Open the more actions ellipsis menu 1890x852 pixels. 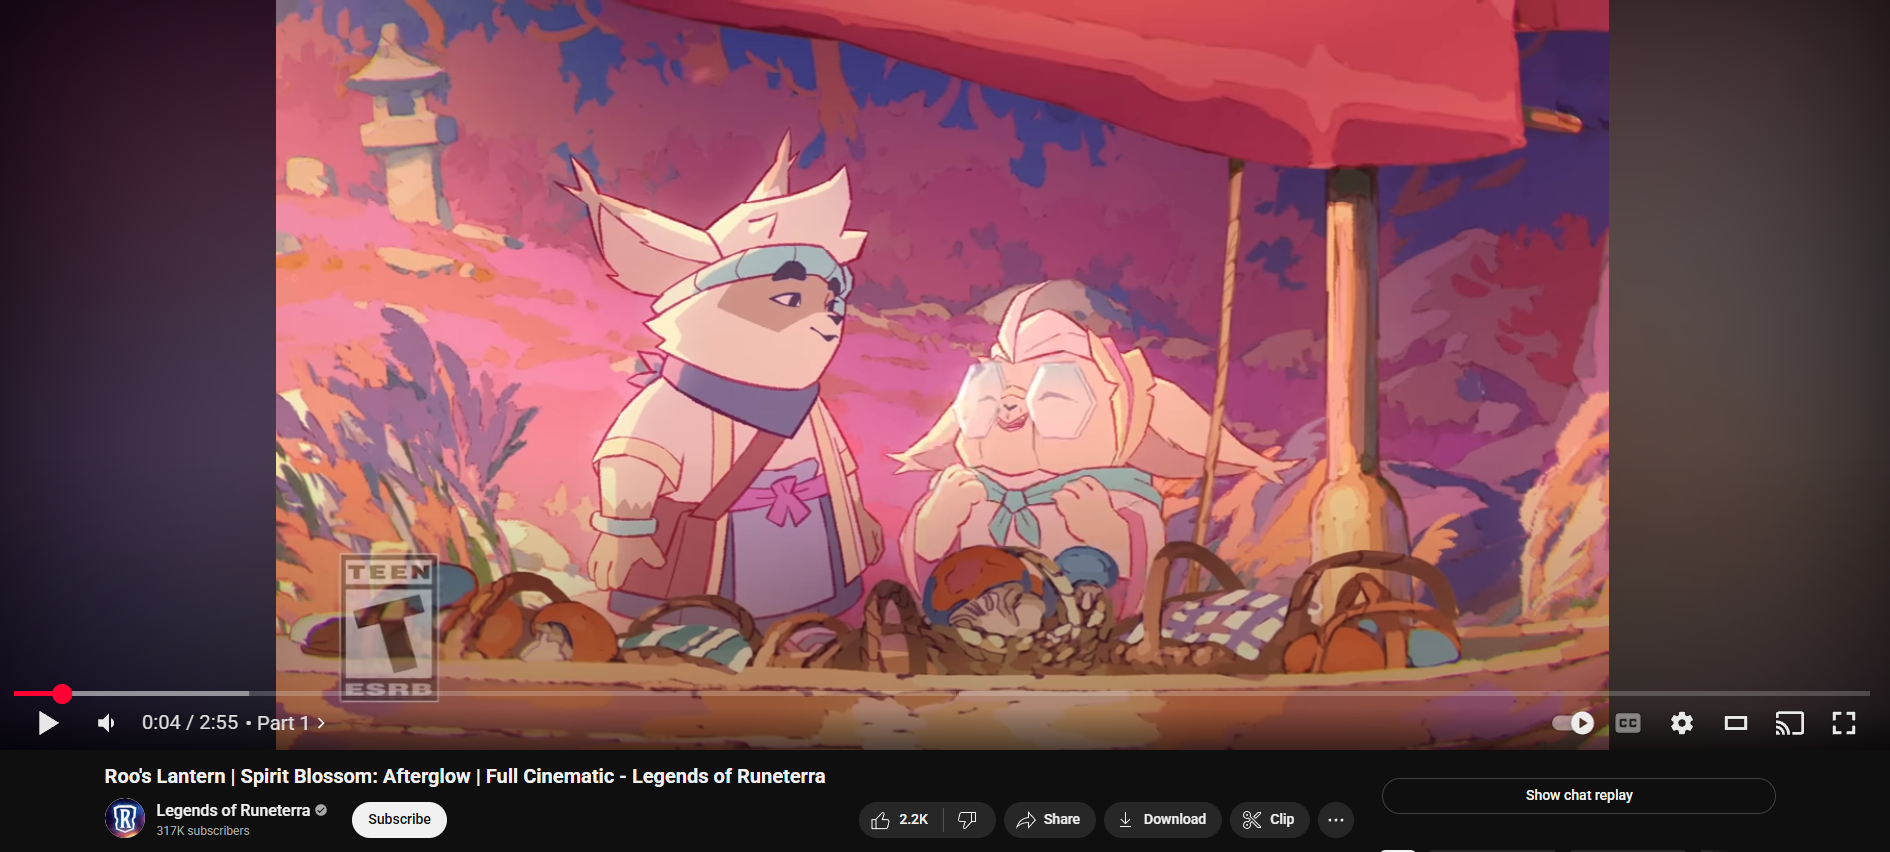[1336, 820]
